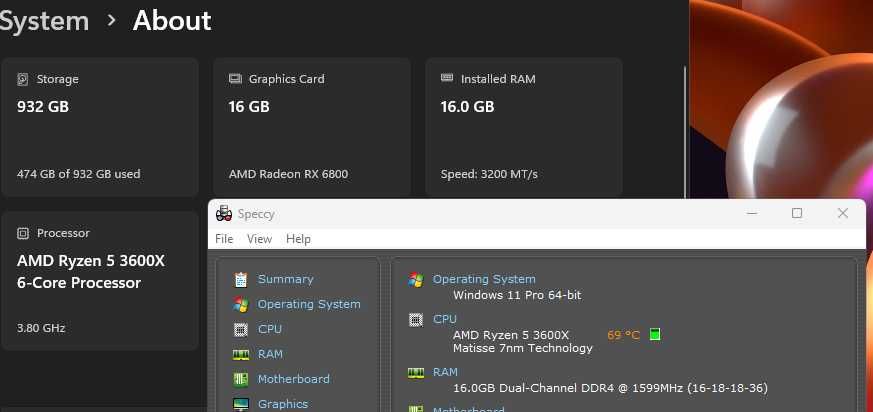Click the Graphics monitor icon in Speccy sidebar

[x=241, y=404]
